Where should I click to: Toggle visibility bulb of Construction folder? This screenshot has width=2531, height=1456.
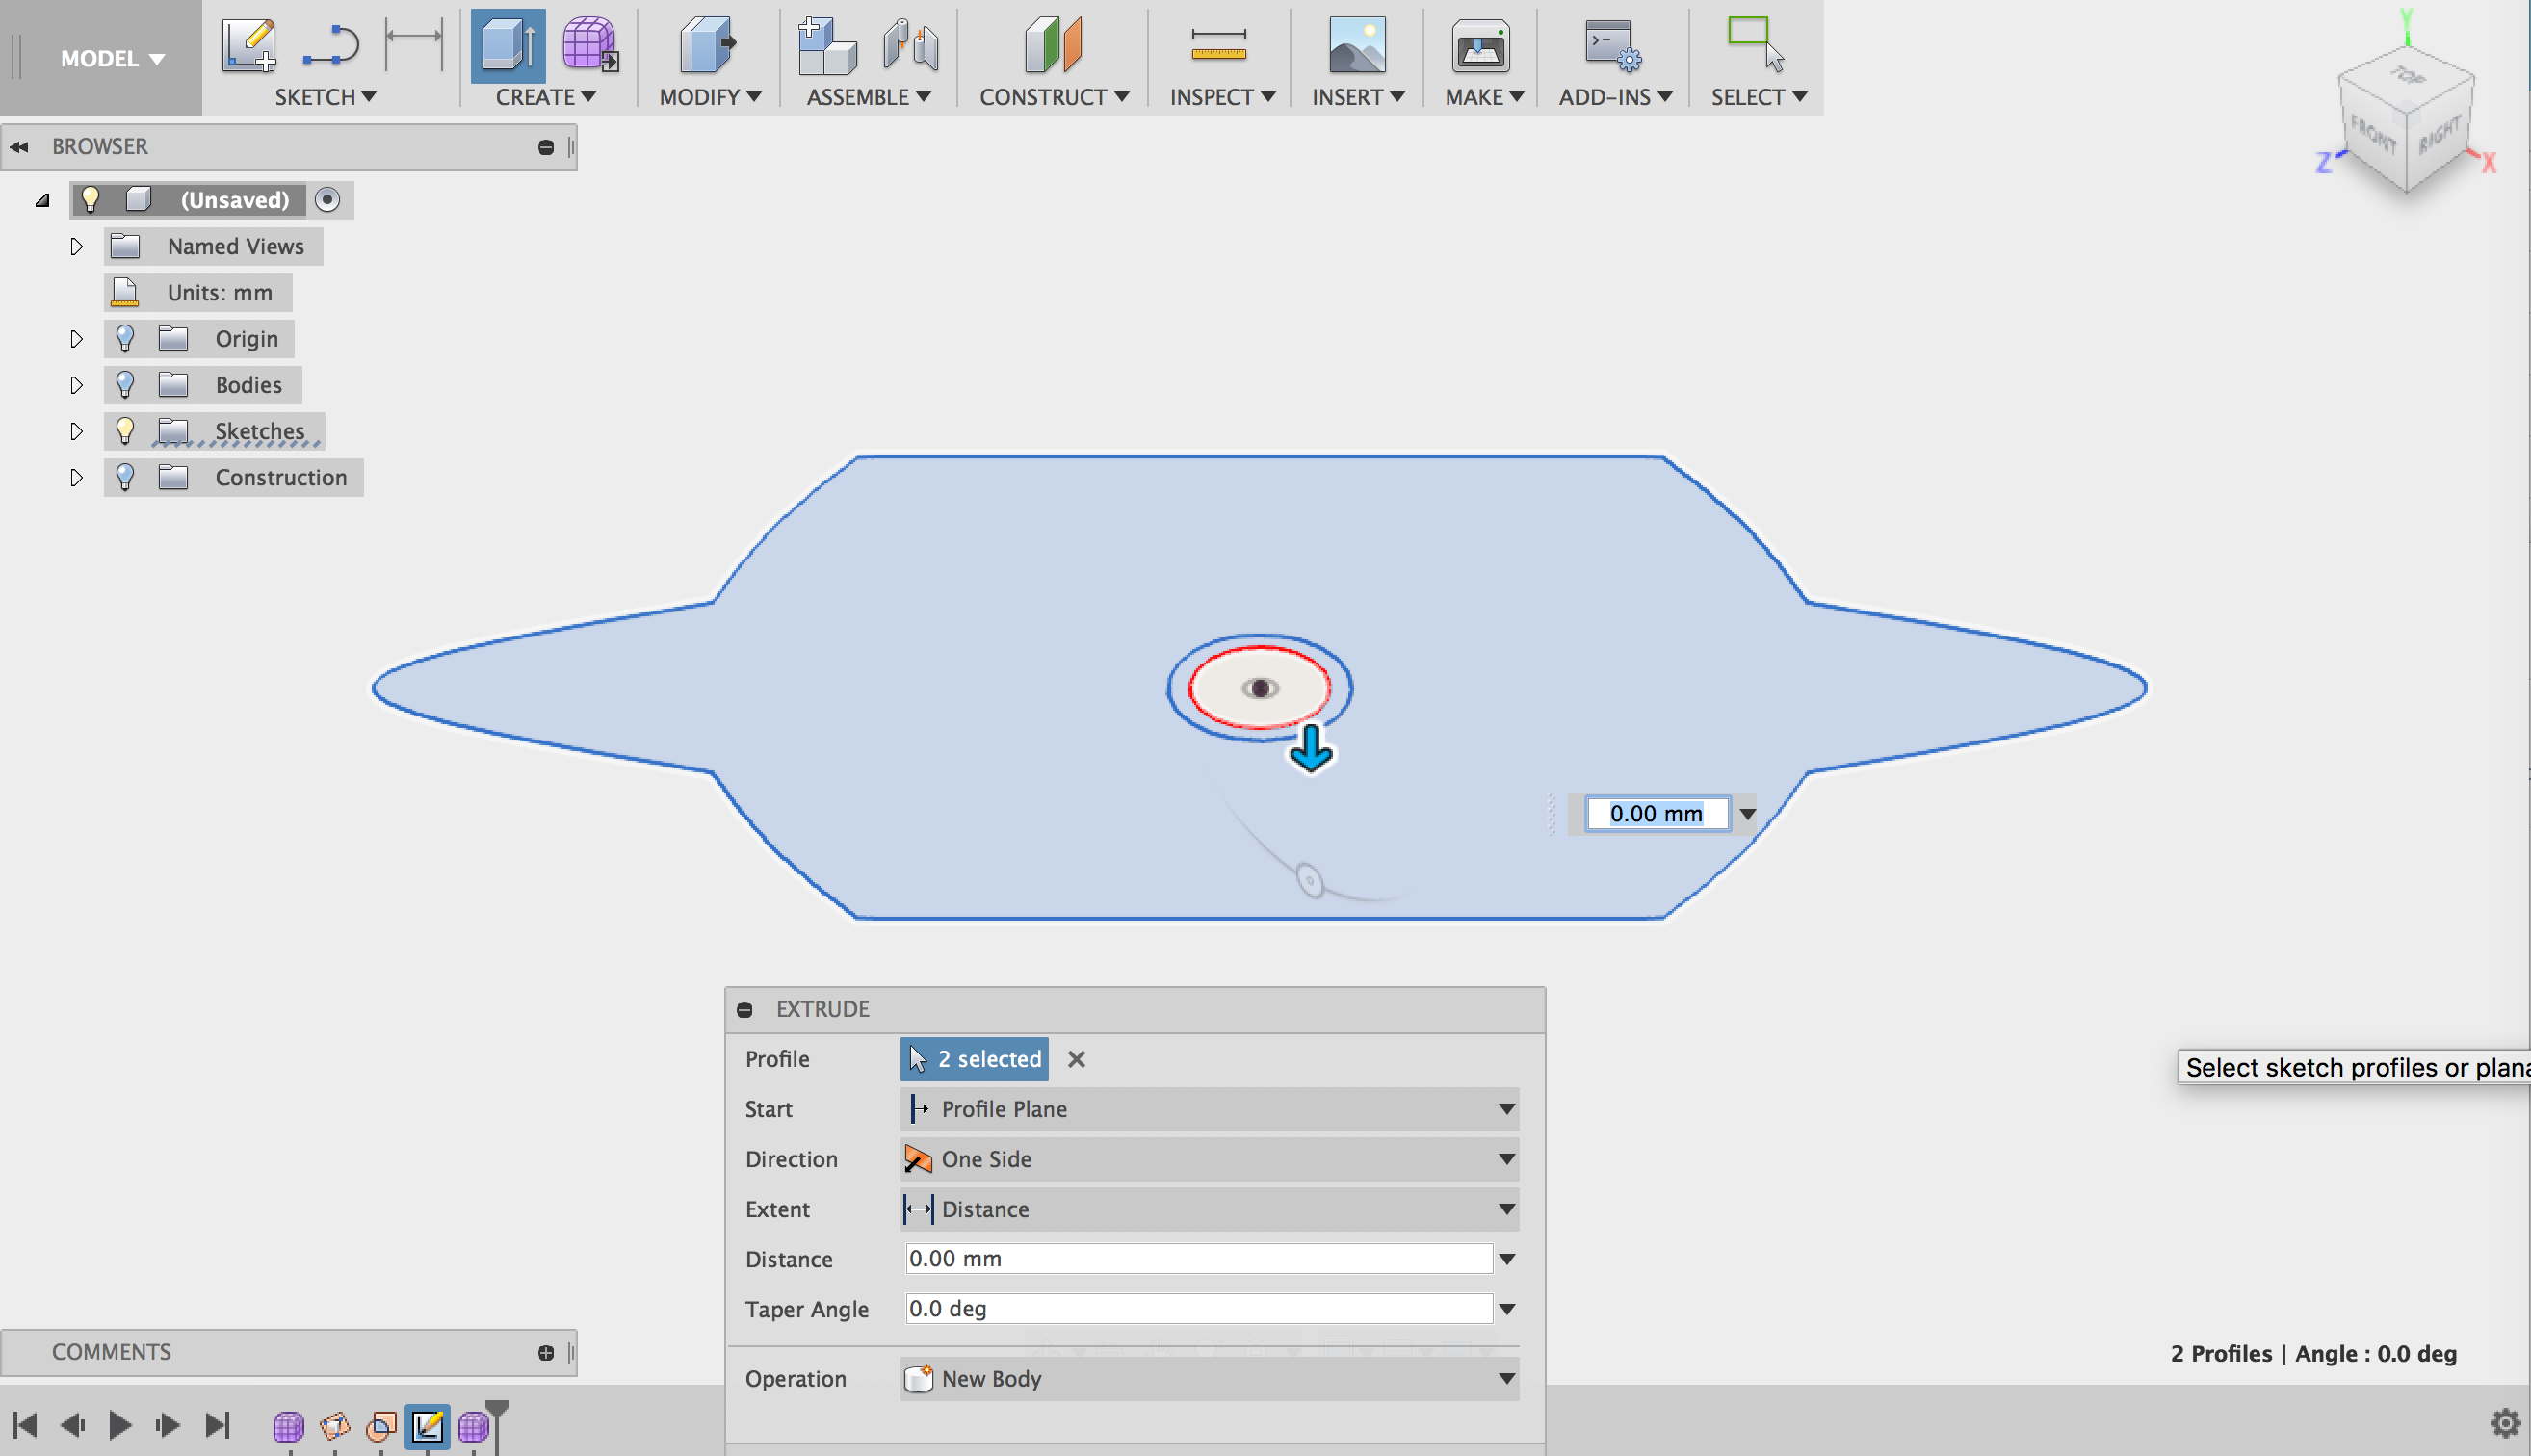pos(125,477)
